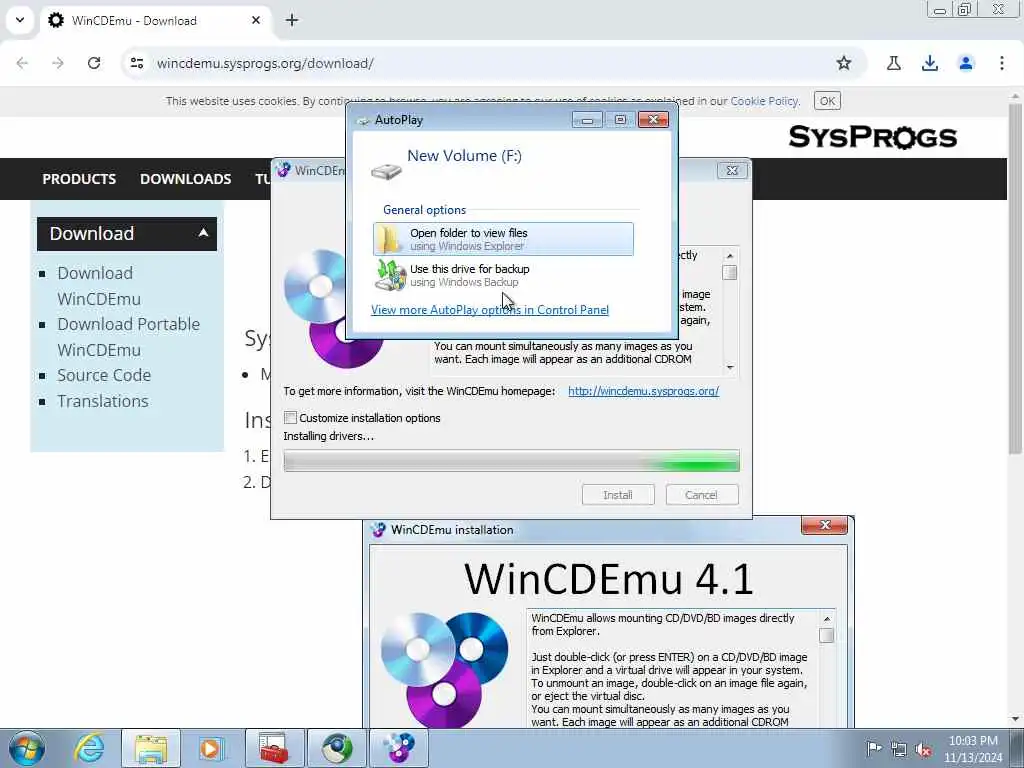
Task: Open the red toolbox taskbar icon
Action: click(274, 748)
